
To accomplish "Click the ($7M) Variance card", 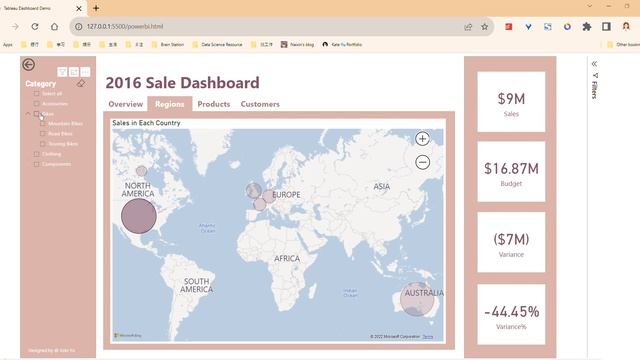I will pyautogui.click(x=511, y=242).
